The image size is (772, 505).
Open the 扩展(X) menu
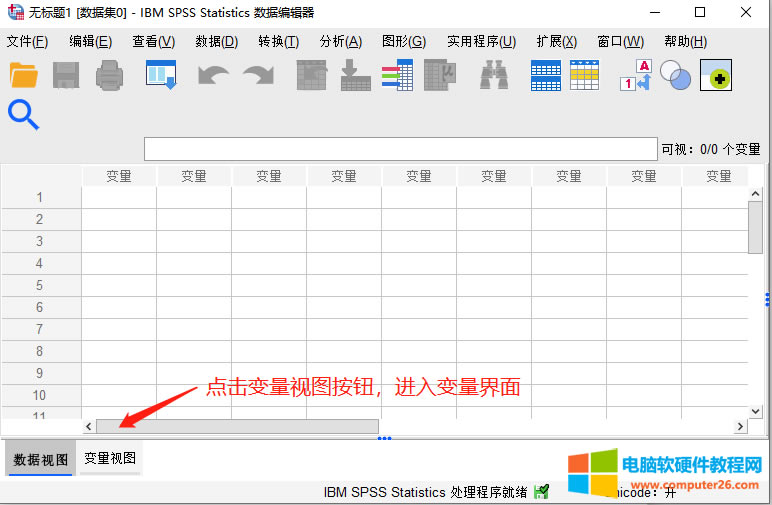(x=557, y=42)
